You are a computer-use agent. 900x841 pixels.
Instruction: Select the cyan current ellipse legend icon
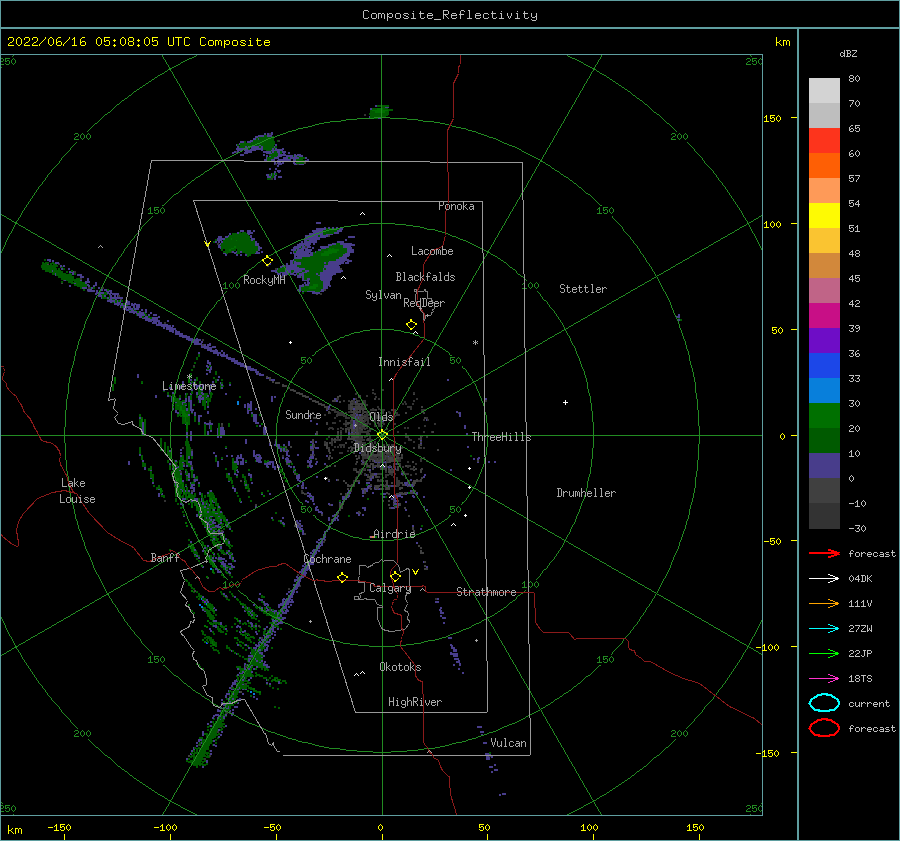click(x=824, y=703)
